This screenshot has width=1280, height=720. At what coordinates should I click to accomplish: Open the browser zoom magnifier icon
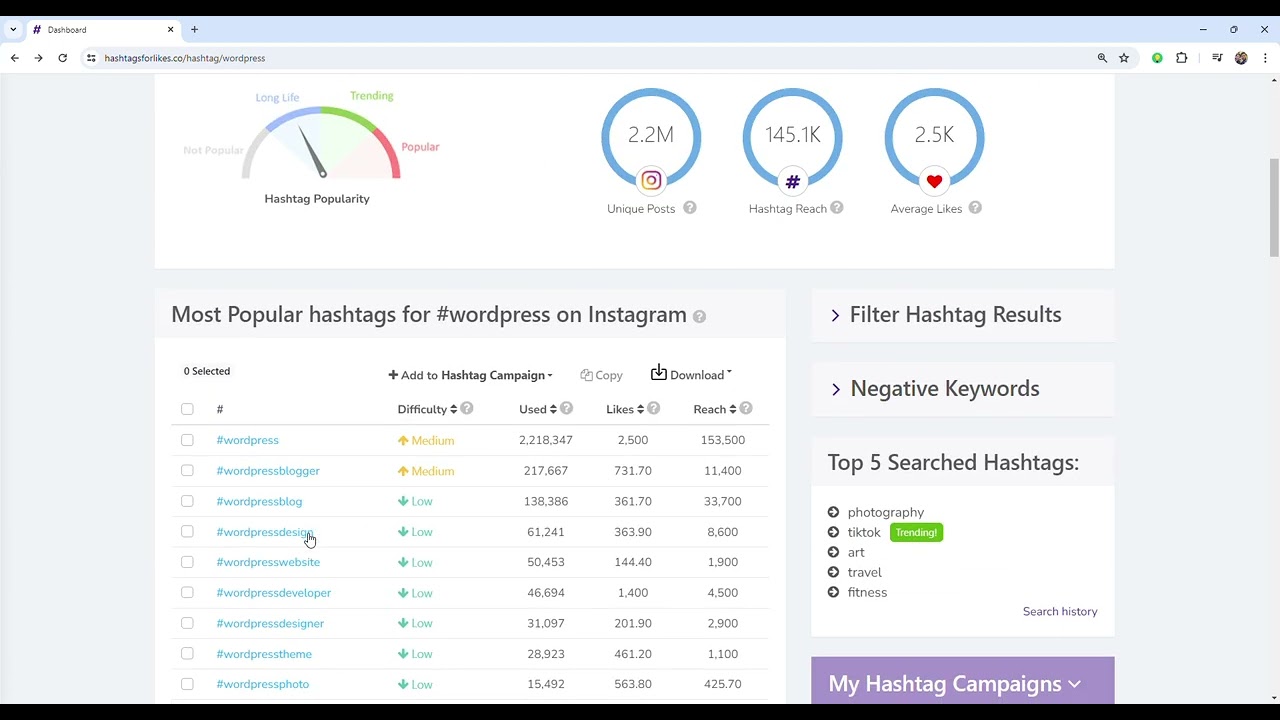1102,58
